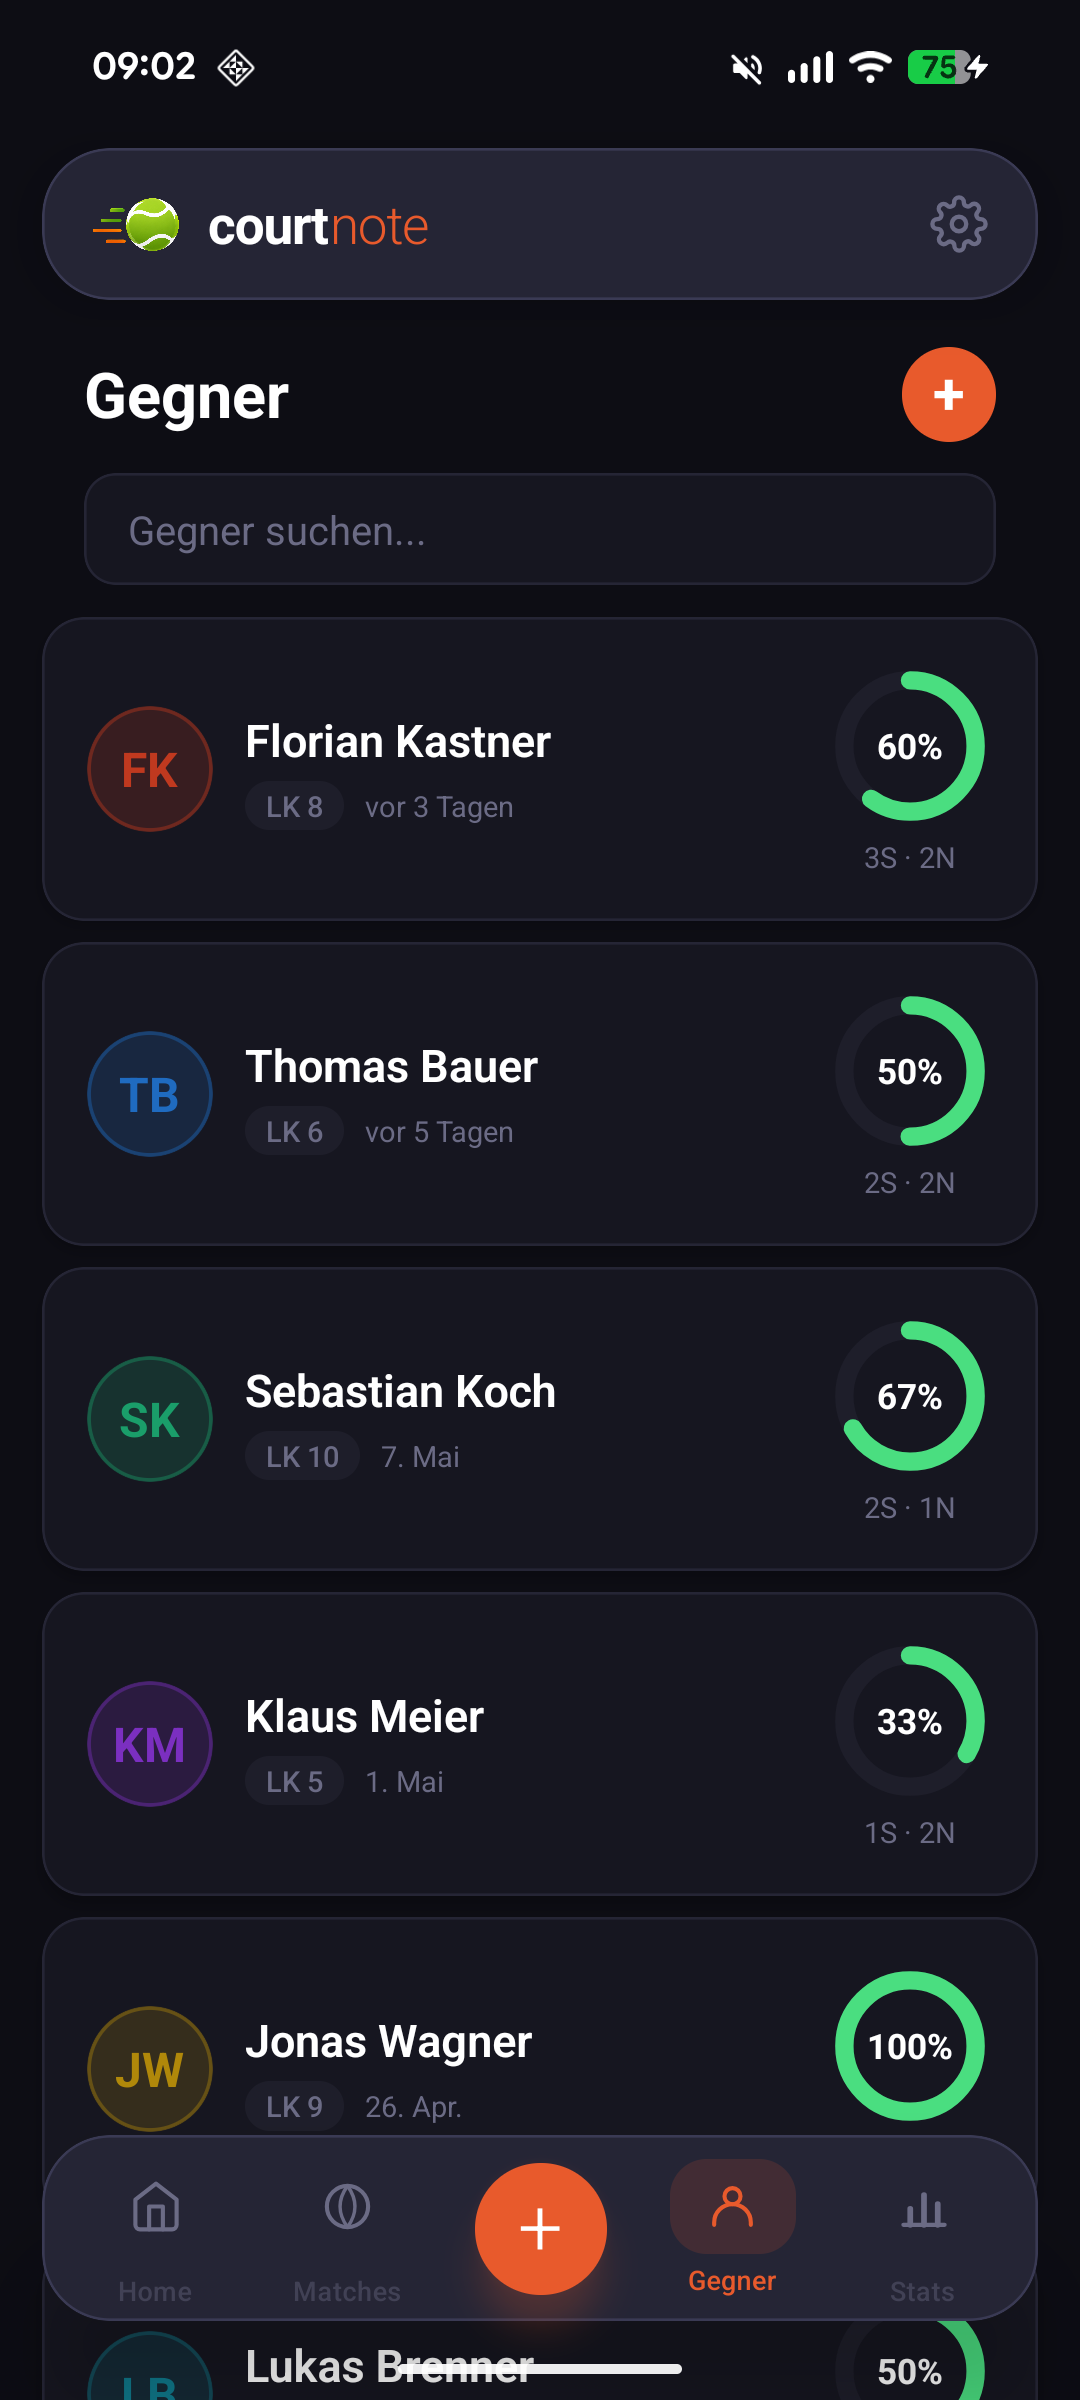Screen dimensions: 1080x2400
Task: Open settings via the gear icon
Action: (x=958, y=224)
